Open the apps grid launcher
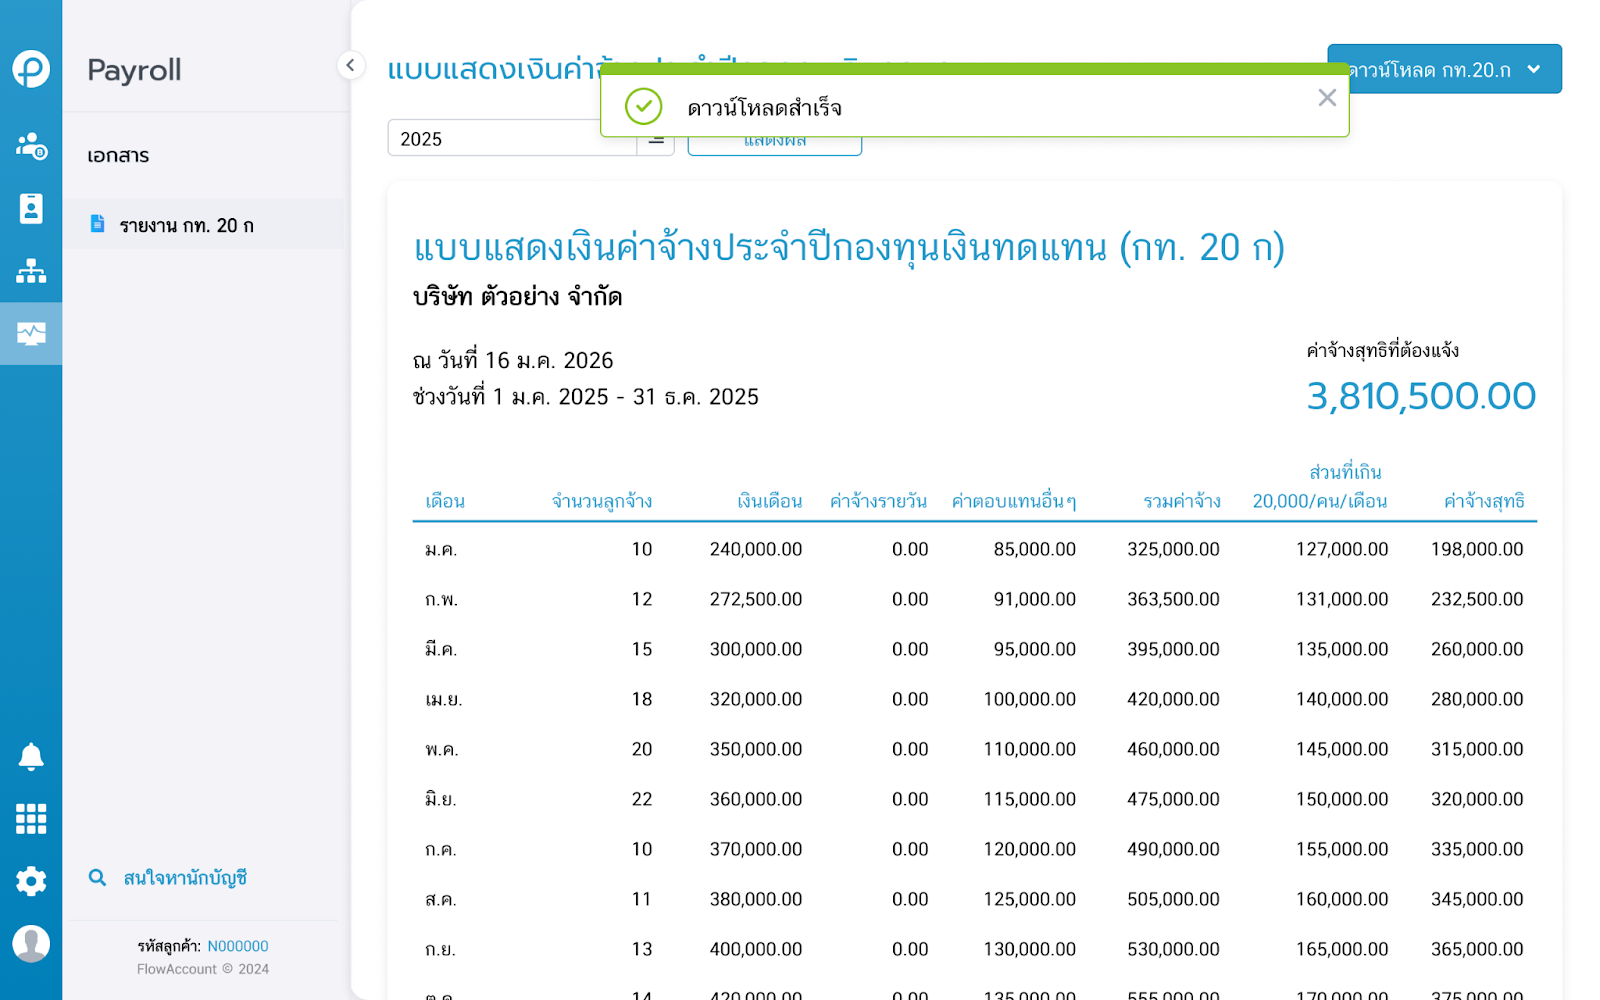1600x1000 pixels. pos(31,819)
